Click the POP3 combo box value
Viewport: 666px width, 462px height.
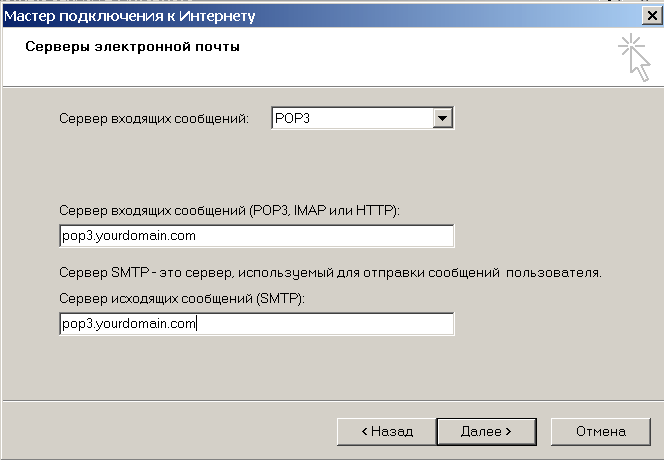(350, 119)
